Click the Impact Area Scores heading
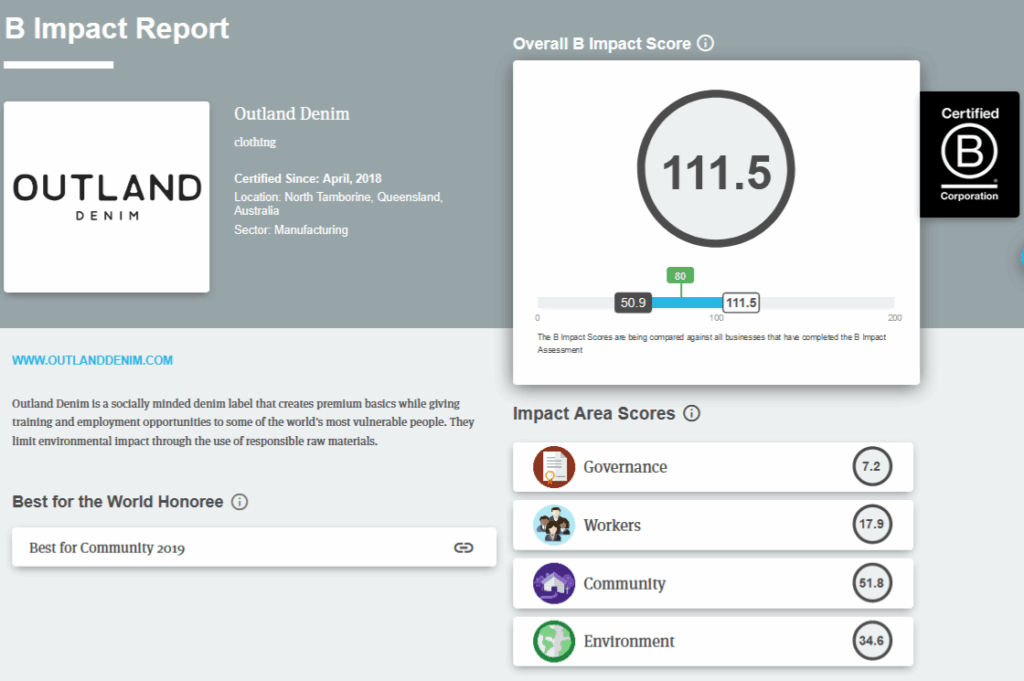Screen dimensions: 1024x681 pyautogui.click(x=594, y=413)
